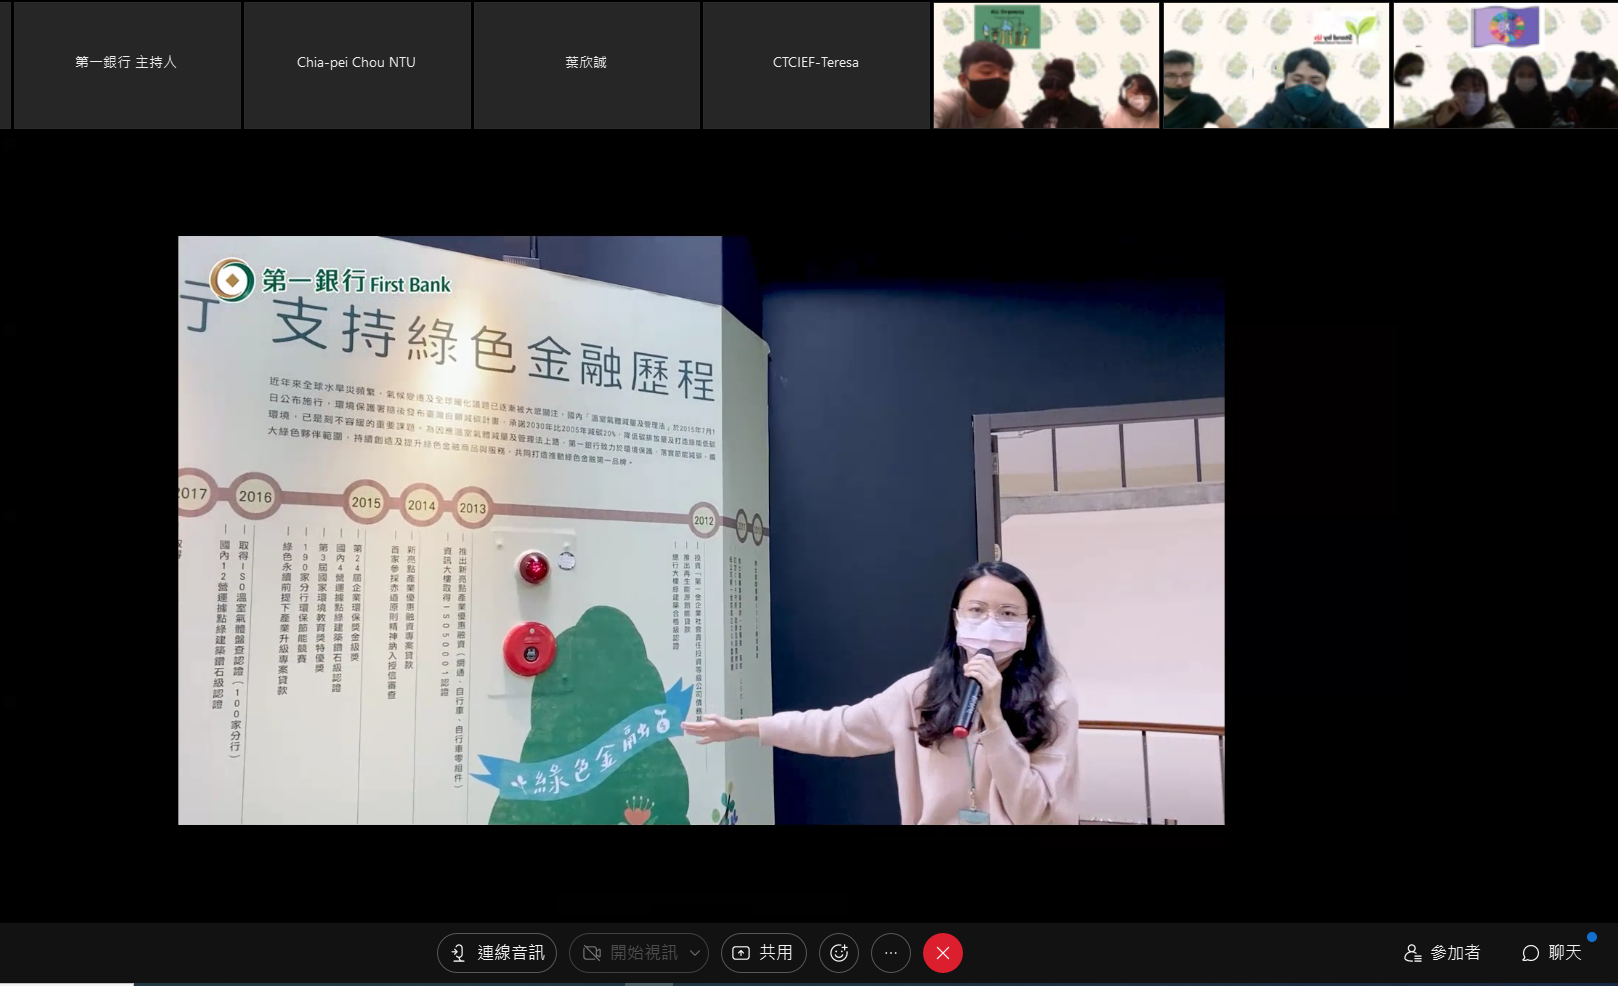Select the video tile with the green poster
This screenshot has height=986, width=1618.
1046,66
